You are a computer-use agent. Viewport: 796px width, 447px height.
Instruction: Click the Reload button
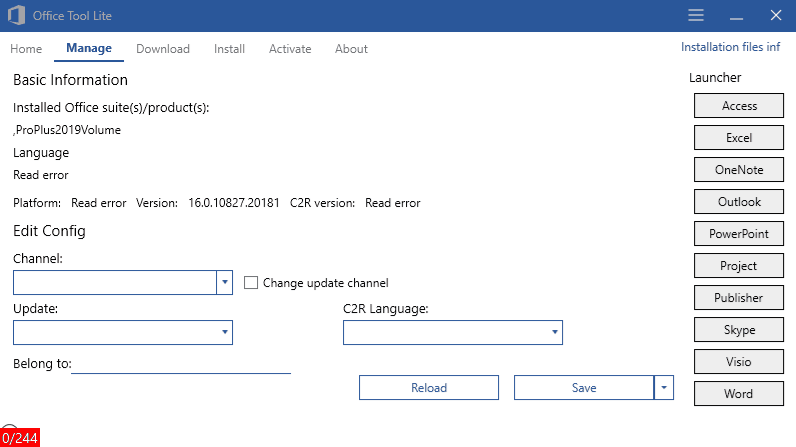(x=429, y=388)
